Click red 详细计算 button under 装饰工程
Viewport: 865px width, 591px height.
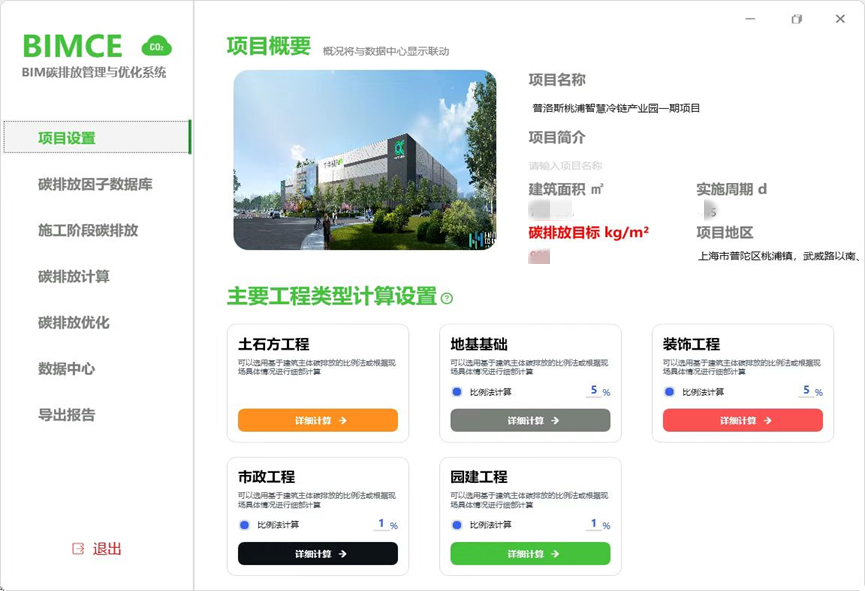pyautogui.click(x=742, y=420)
